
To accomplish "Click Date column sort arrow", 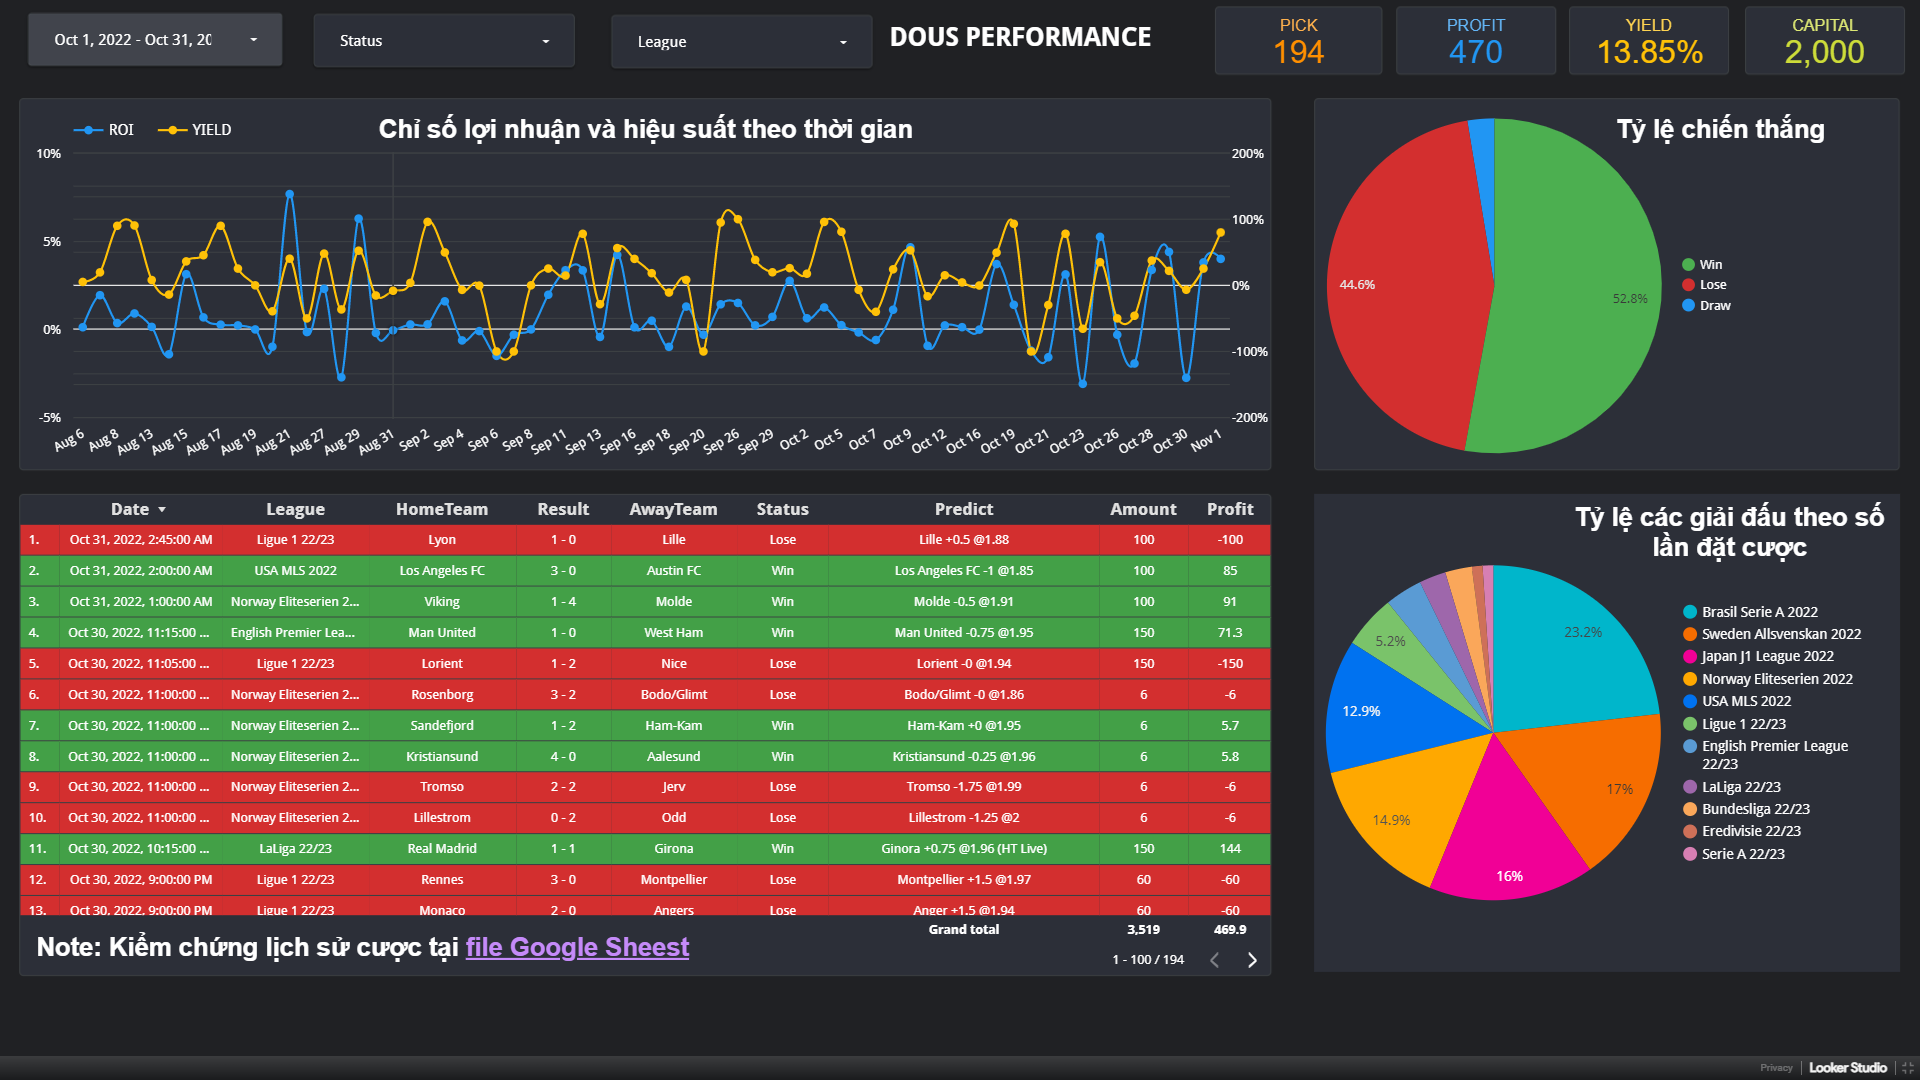I will coord(162,510).
